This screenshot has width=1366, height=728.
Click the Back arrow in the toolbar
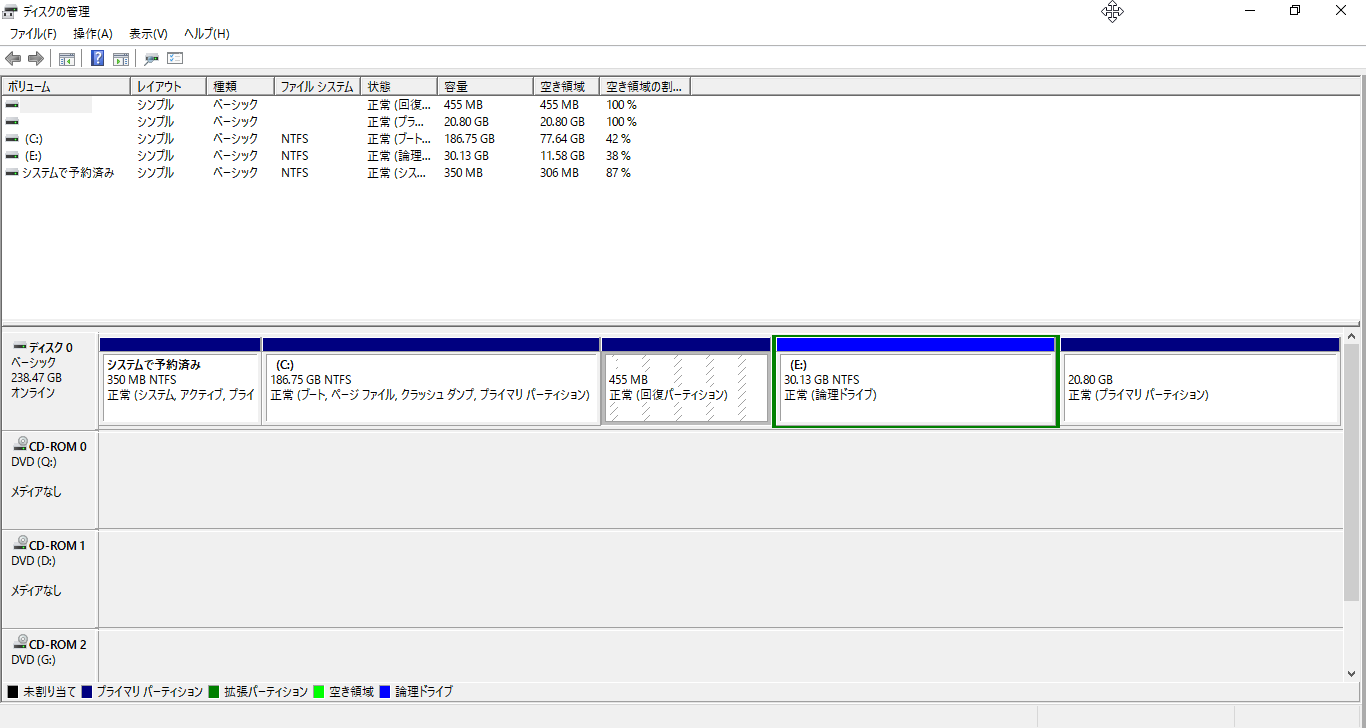click(13, 59)
